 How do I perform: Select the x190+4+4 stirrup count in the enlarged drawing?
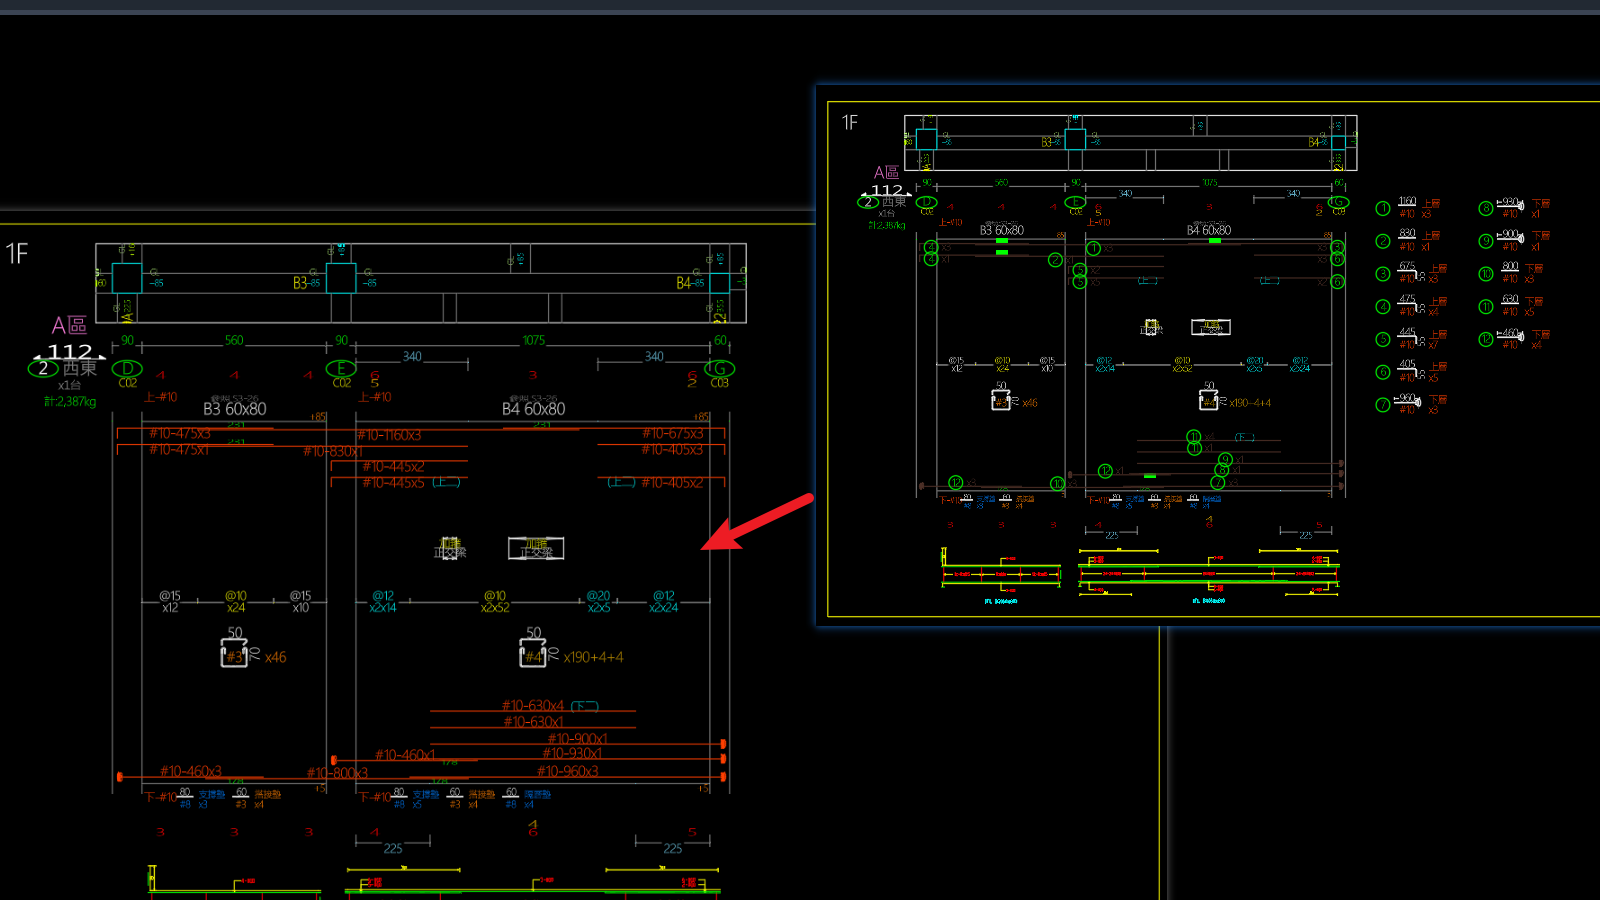(x=593, y=658)
